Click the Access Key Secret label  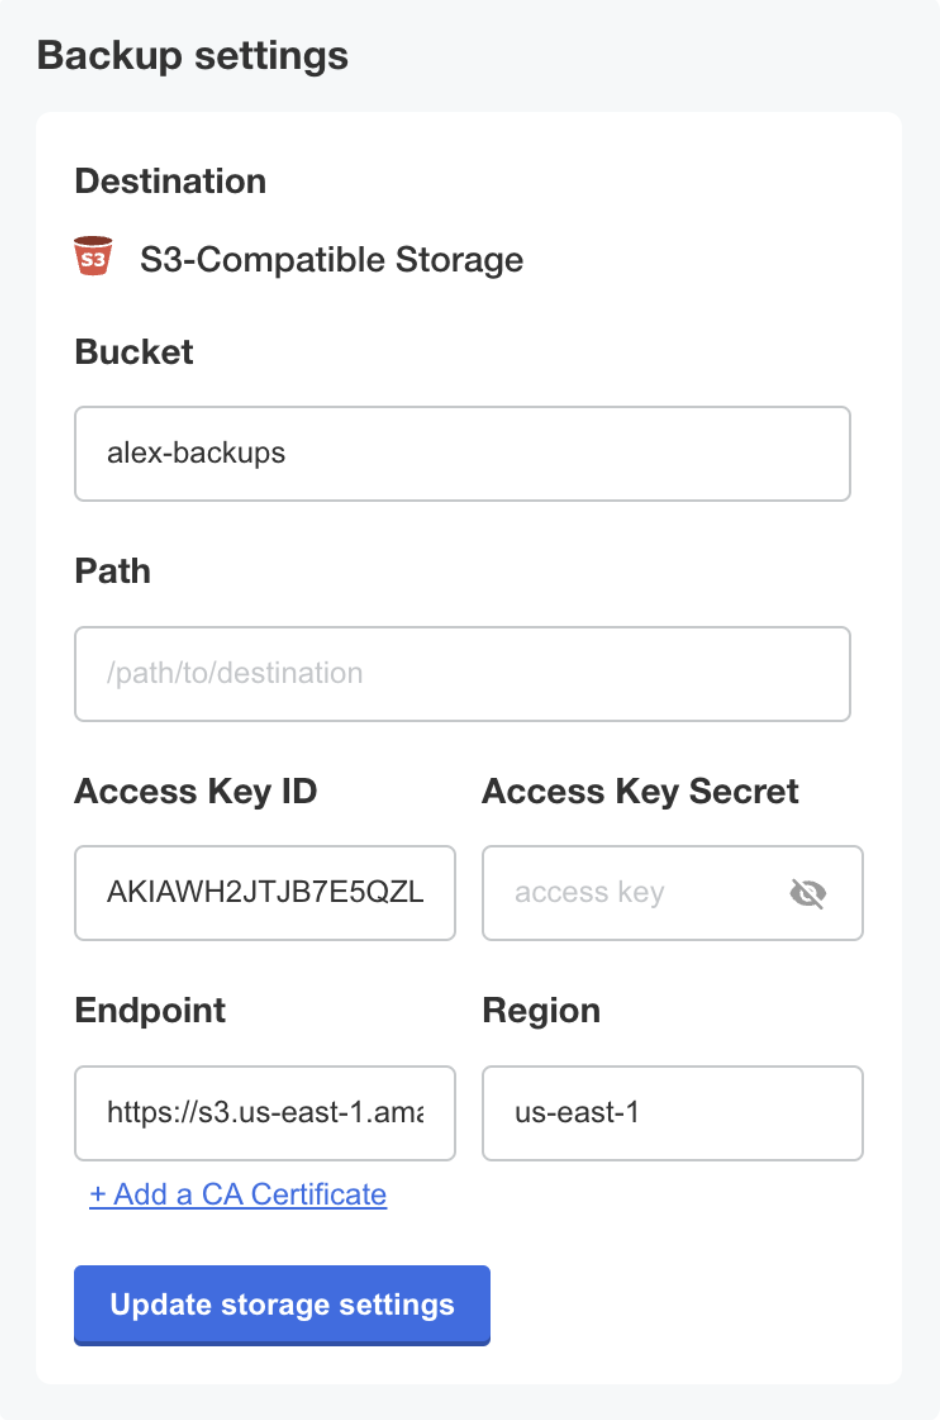pos(640,790)
